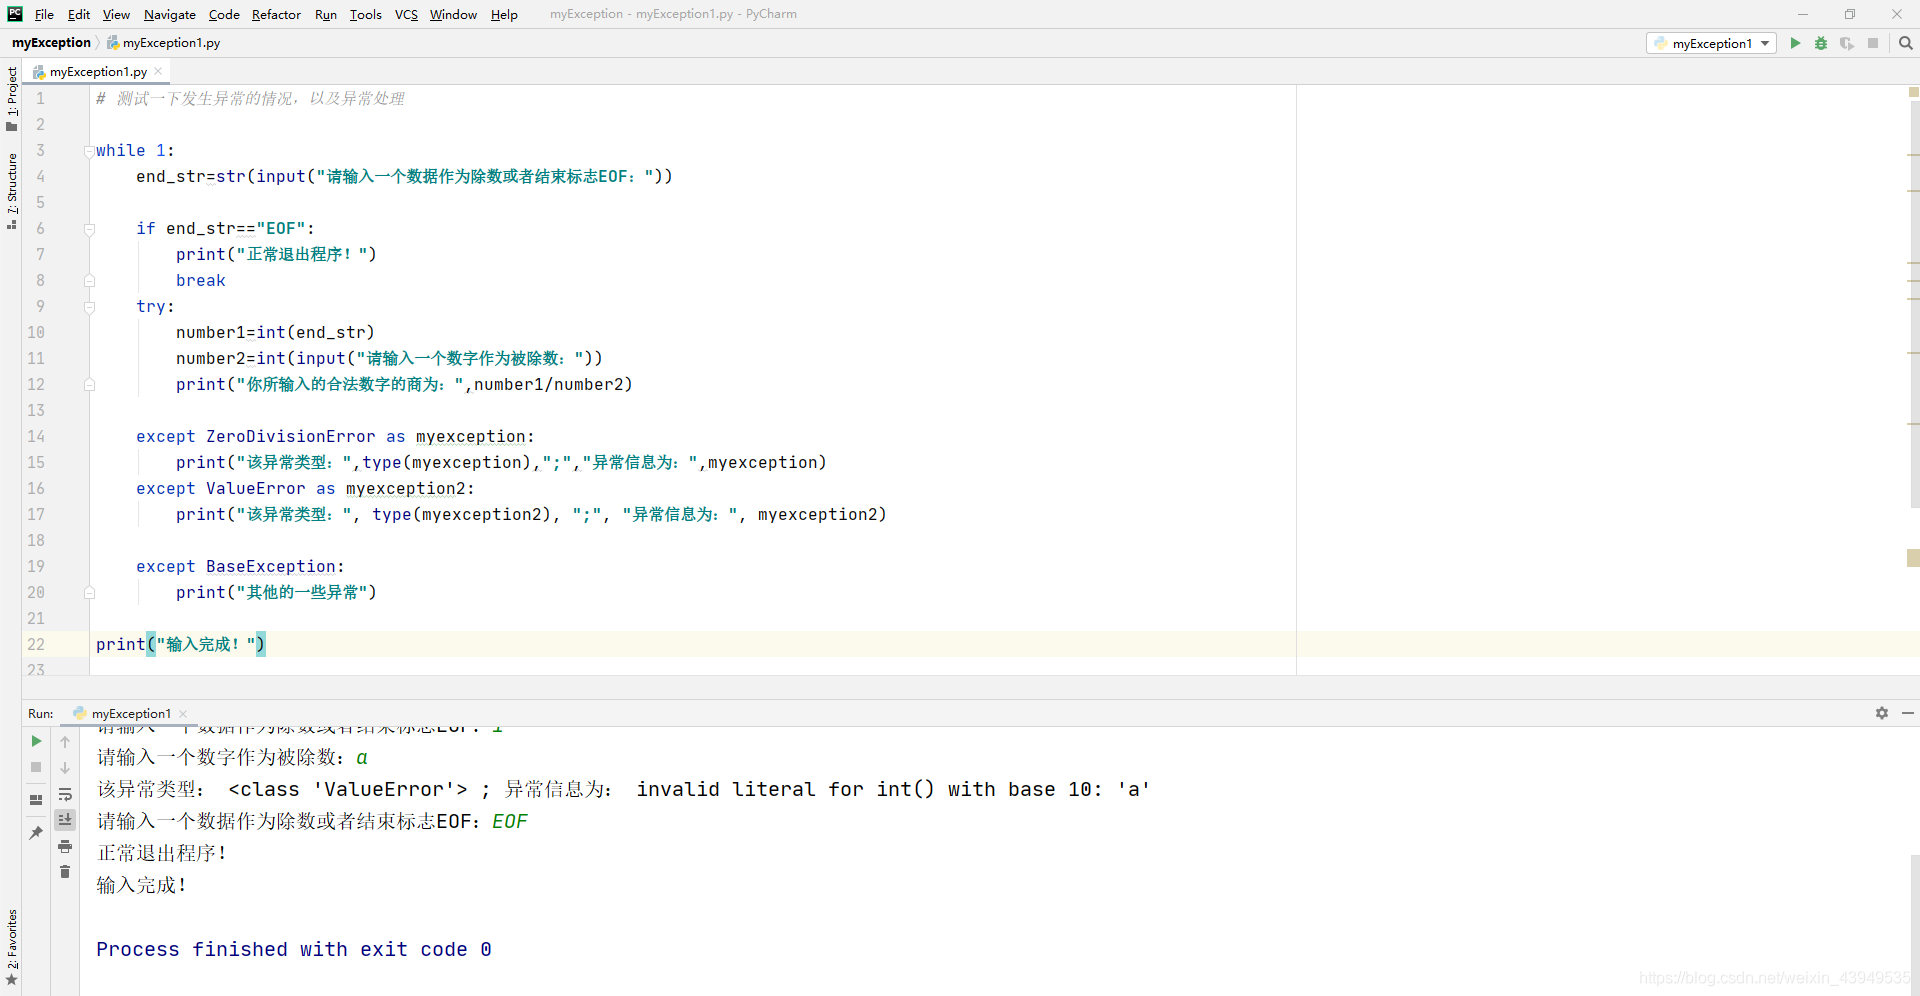This screenshot has width=1920, height=996.
Task: Open the Help menu
Action: [x=504, y=14]
